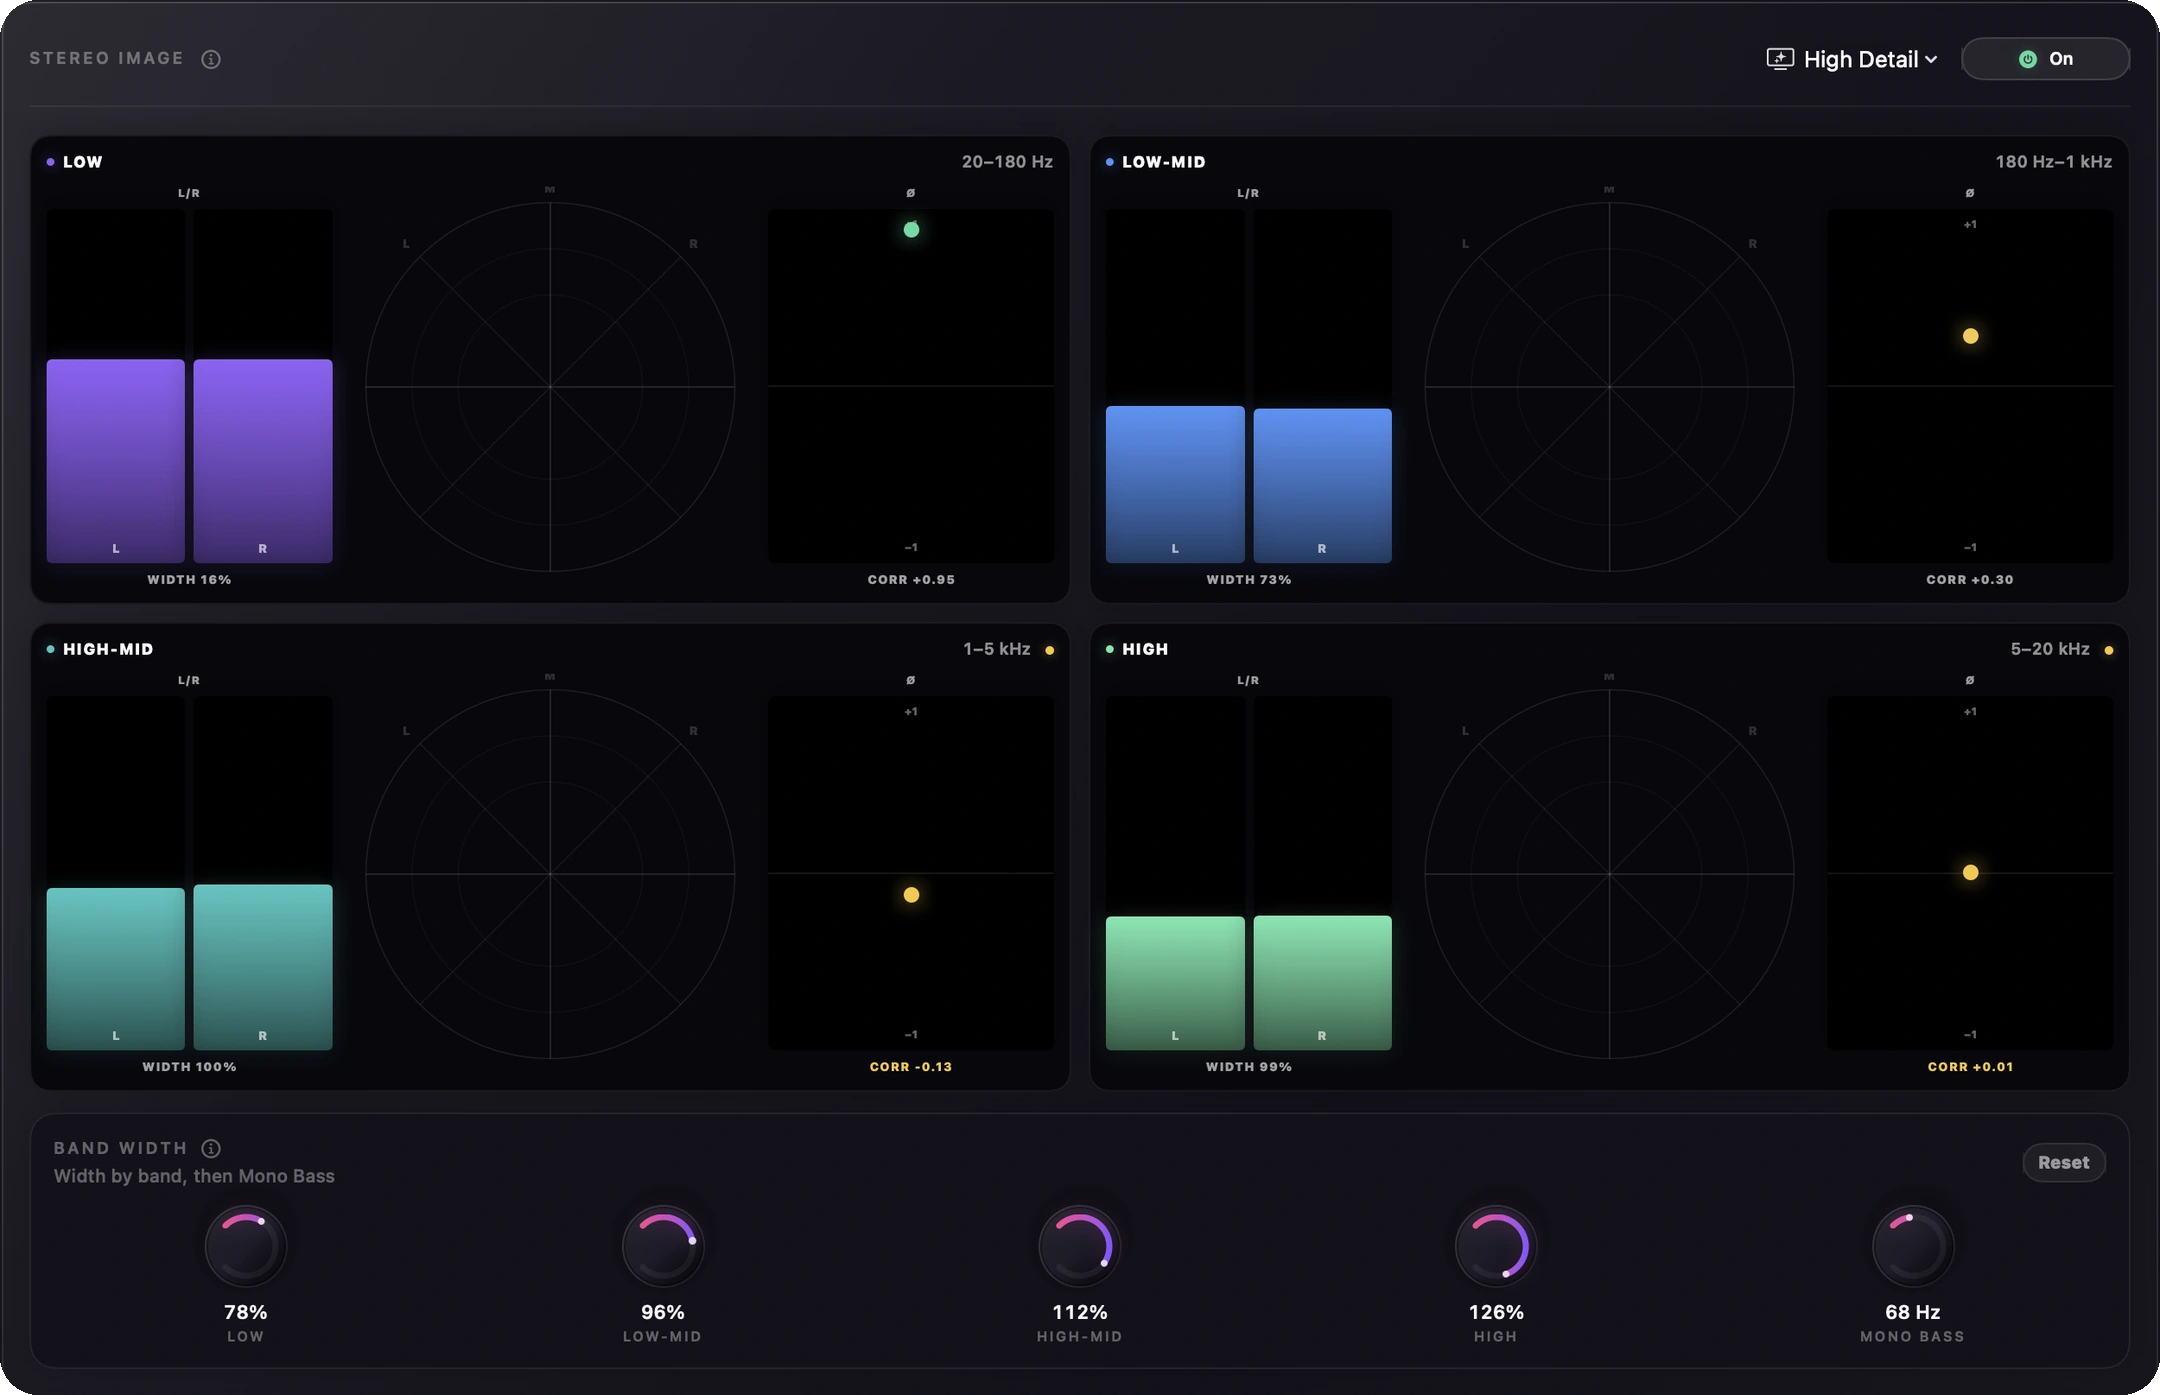Click the HIGH right channel green bar

tap(1322, 982)
